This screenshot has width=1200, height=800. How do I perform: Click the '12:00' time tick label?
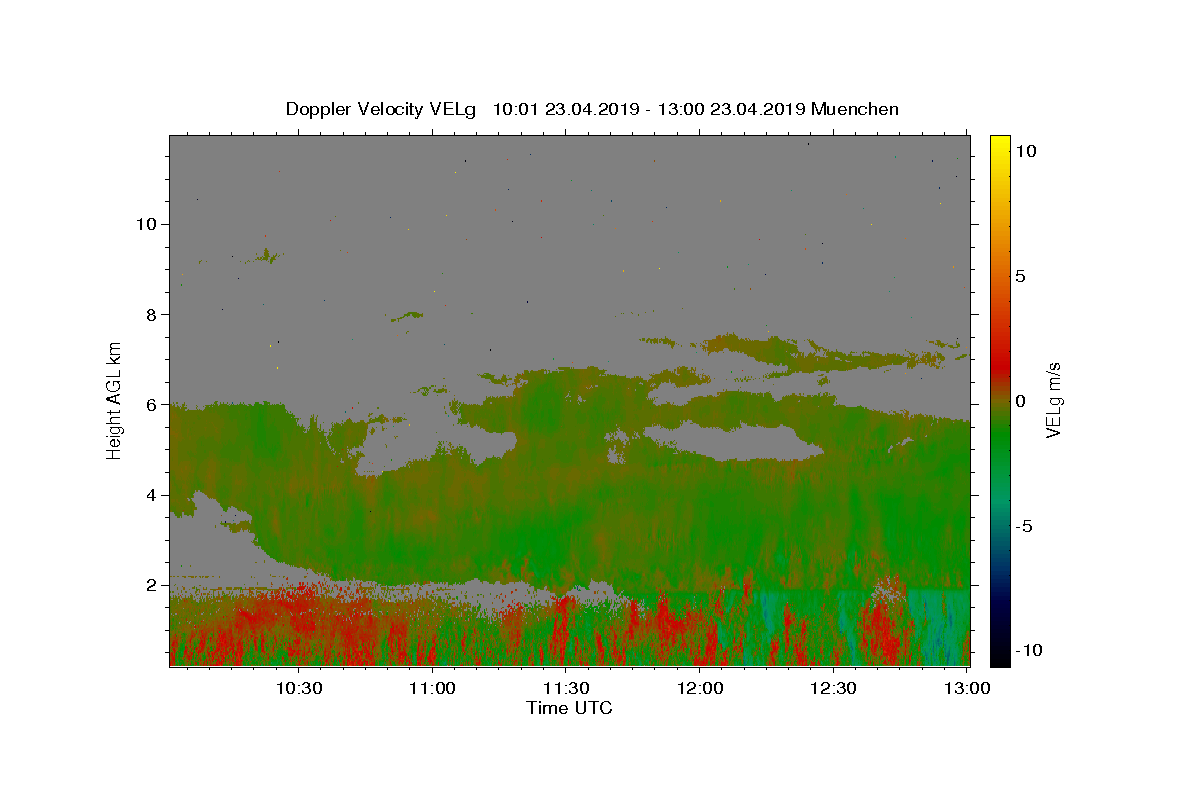pyautogui.click(x=700, y=689)
